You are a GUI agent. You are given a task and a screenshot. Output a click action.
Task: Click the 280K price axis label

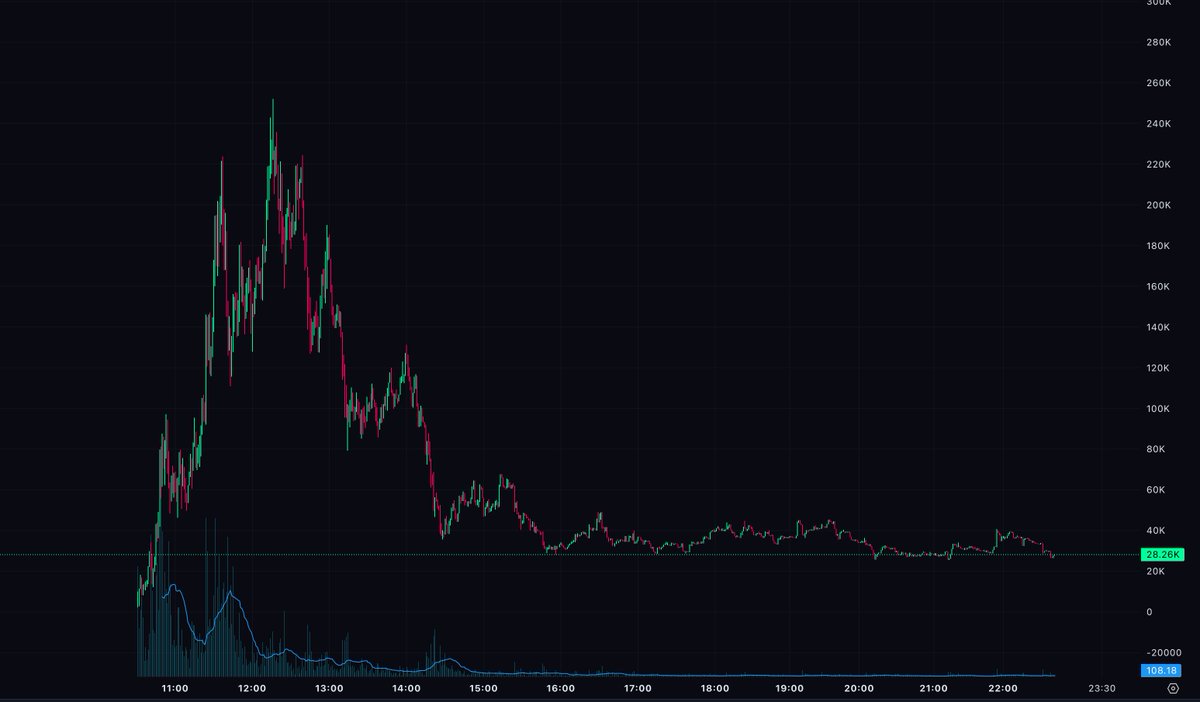(x=1158, y=42)
